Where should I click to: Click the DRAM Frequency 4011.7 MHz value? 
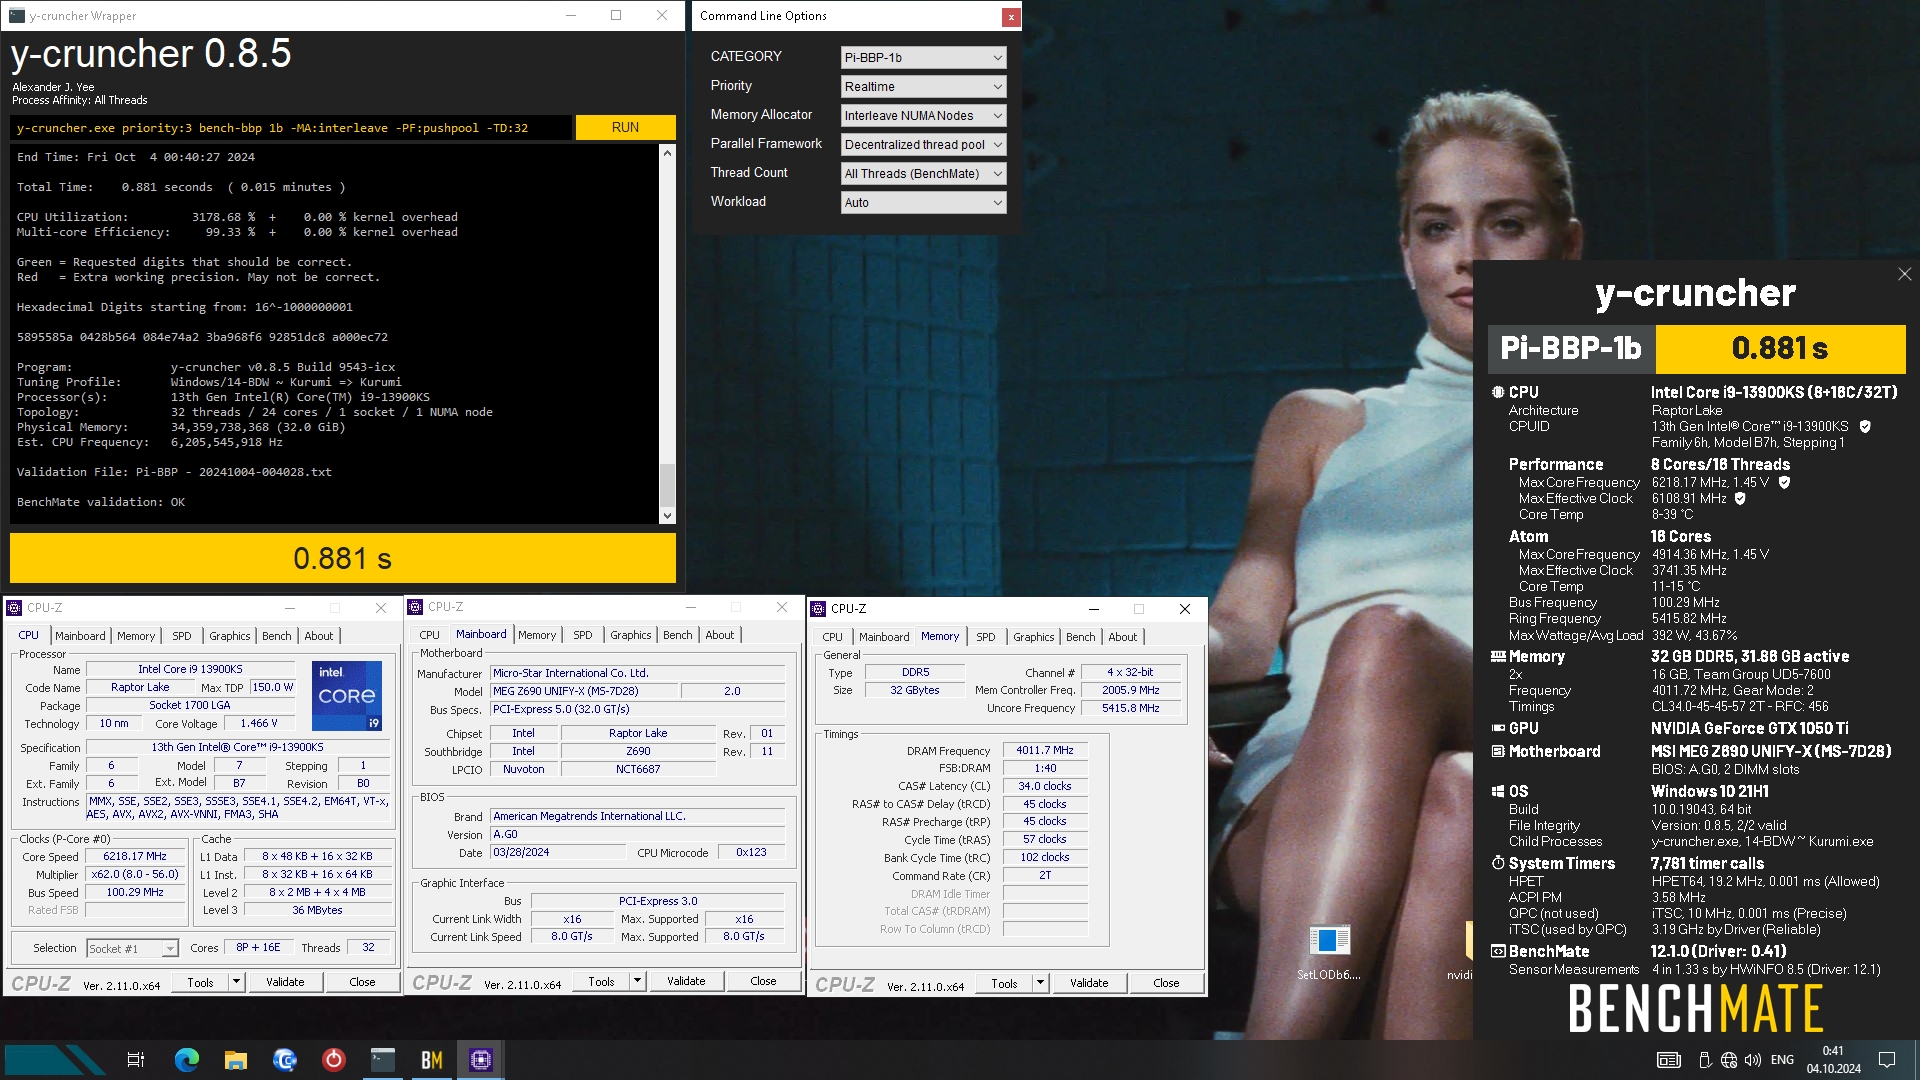(1045, 750)
